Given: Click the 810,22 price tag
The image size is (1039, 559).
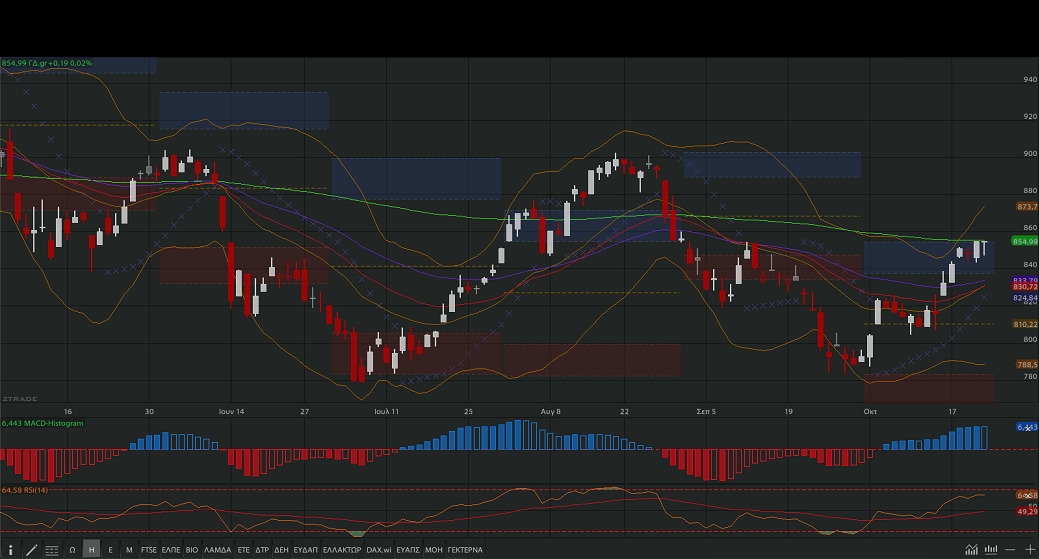Looking at the screenshot, I should (x=1025, y=325).
